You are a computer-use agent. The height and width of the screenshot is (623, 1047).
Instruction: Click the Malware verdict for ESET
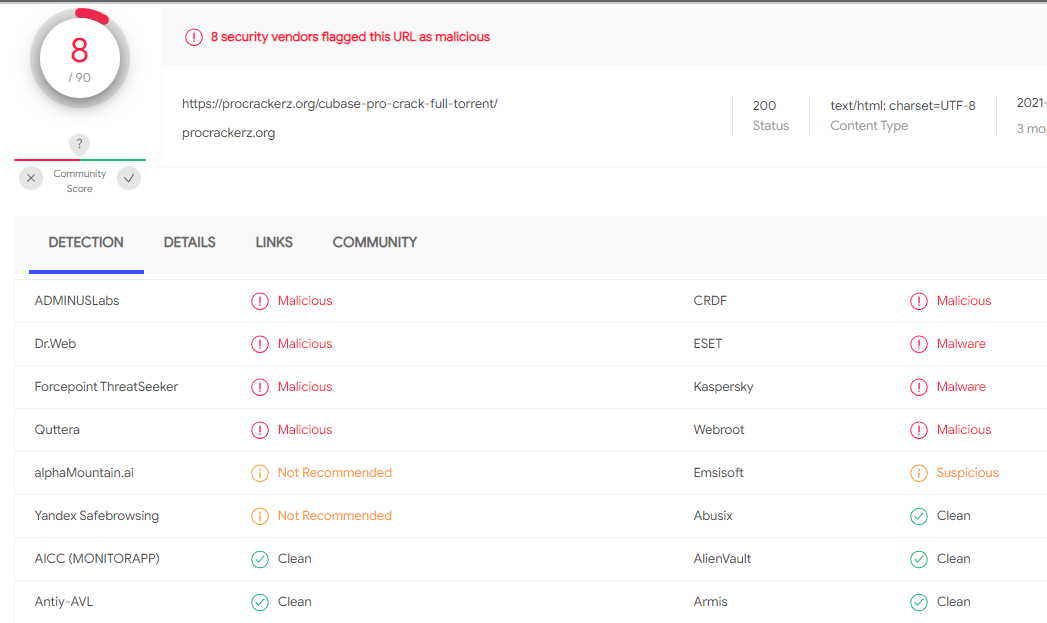click(961, 343)
